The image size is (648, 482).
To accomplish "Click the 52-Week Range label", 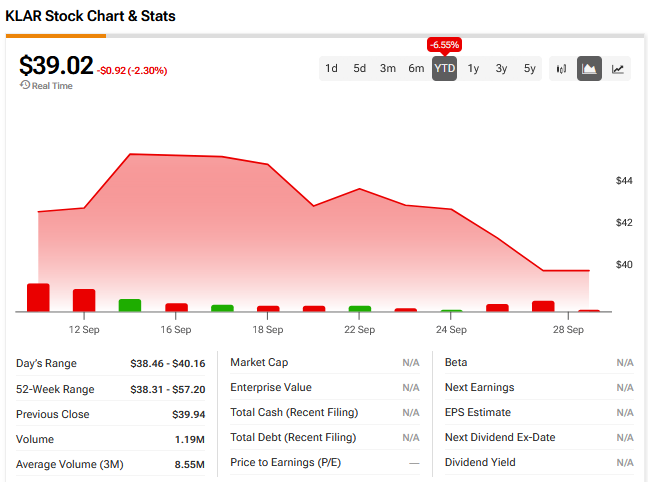I will [55, 389].
